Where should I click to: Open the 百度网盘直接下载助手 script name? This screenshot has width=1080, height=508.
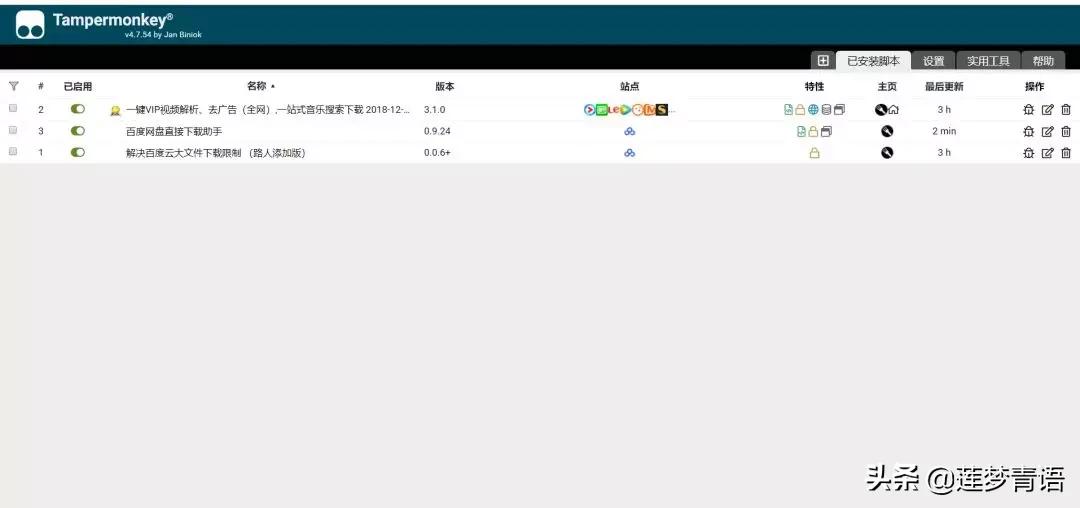click(174, 131)
